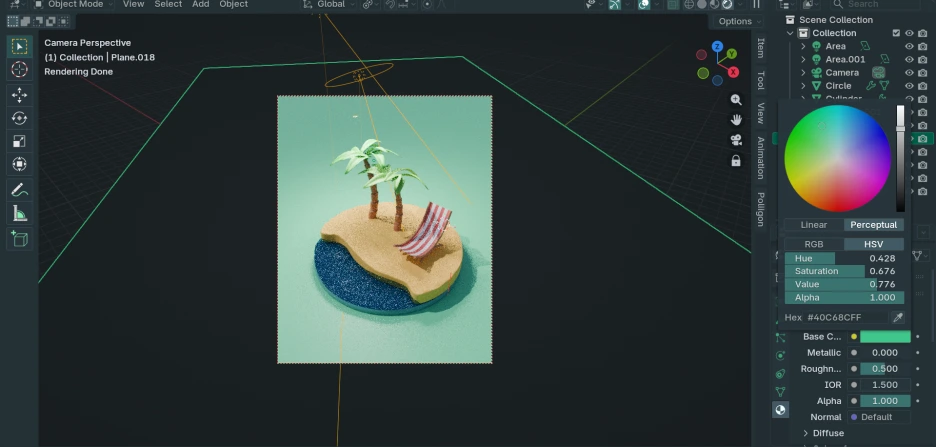Screen dimensions: 936x447
Task: Disable Camera in renders
Action: pyautogui.click(x=923, y=73)
